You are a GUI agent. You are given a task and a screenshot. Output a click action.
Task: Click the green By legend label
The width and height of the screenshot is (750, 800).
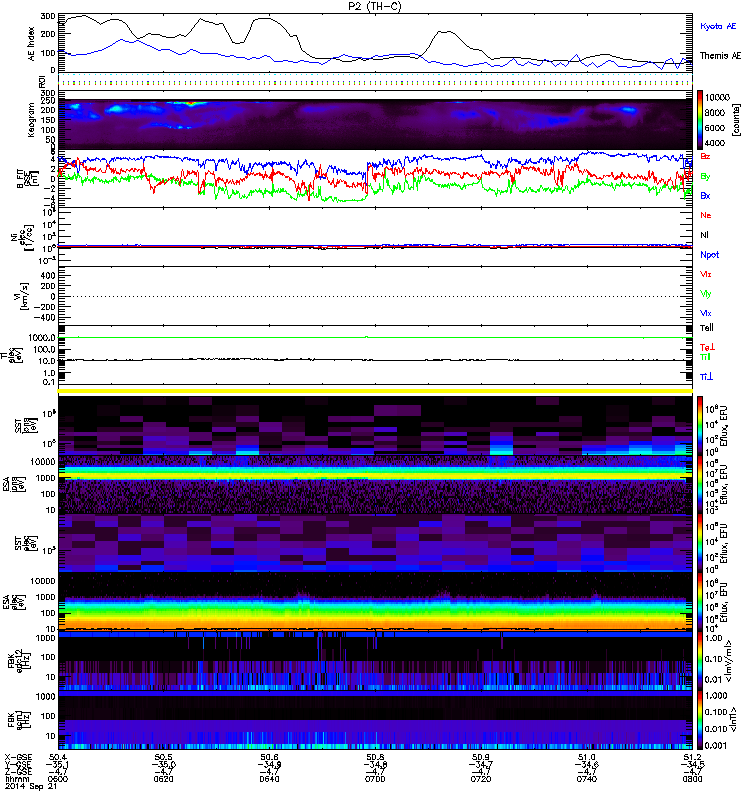705,176
